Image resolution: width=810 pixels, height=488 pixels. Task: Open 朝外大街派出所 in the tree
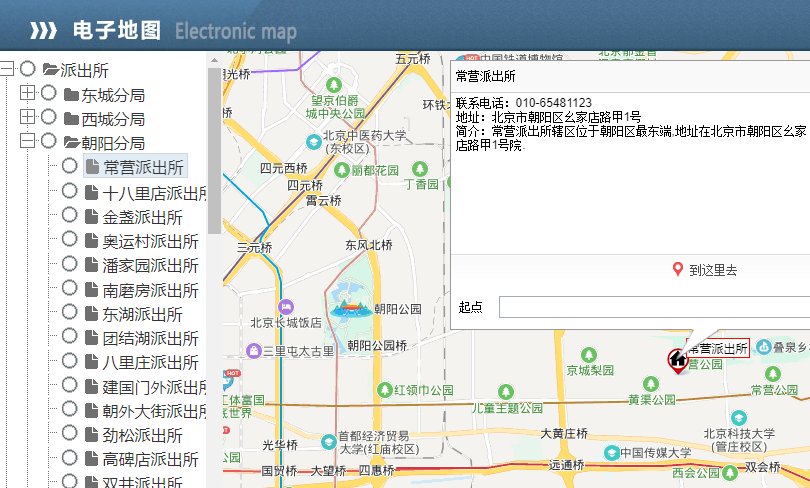(154, 412)
